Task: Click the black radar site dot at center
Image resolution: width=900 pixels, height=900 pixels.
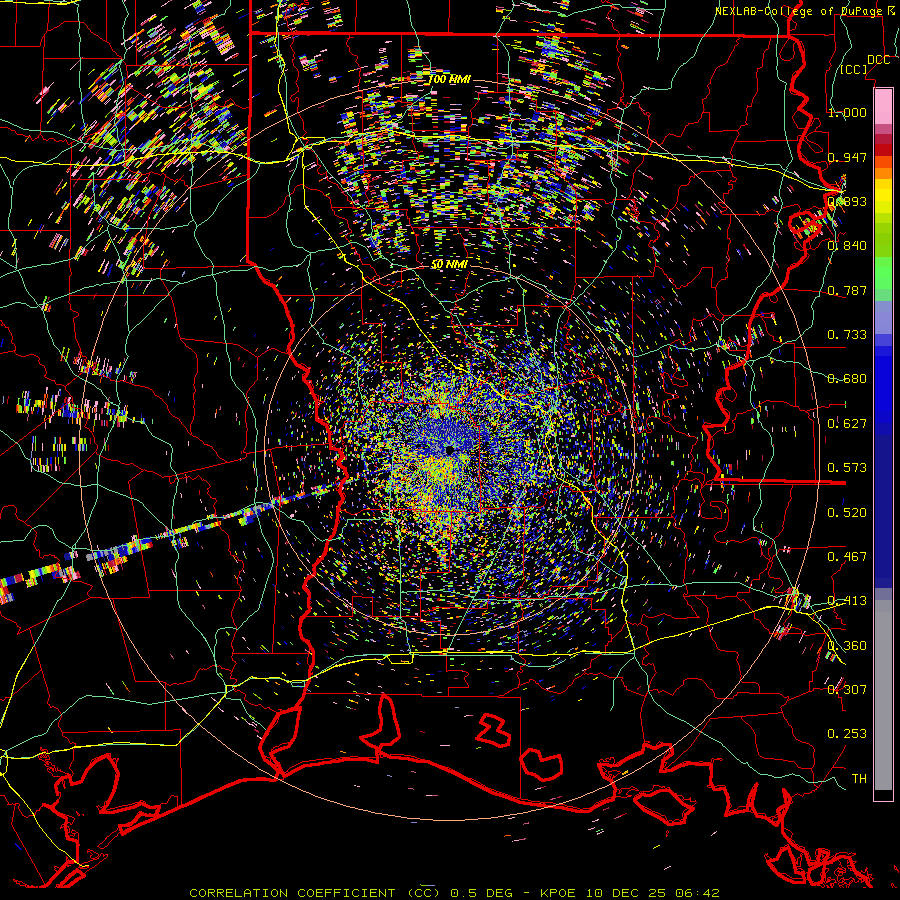Action: (450, 451)
